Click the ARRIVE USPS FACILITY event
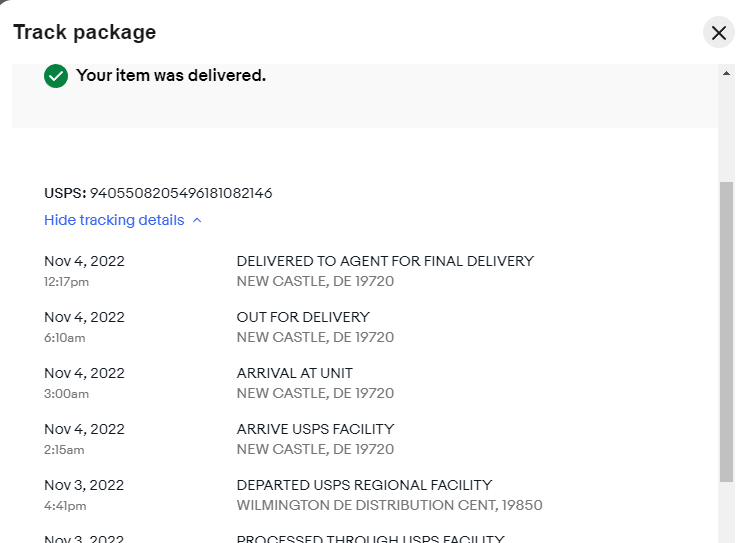Screen dimensions: 736x543 coord(315,428)
